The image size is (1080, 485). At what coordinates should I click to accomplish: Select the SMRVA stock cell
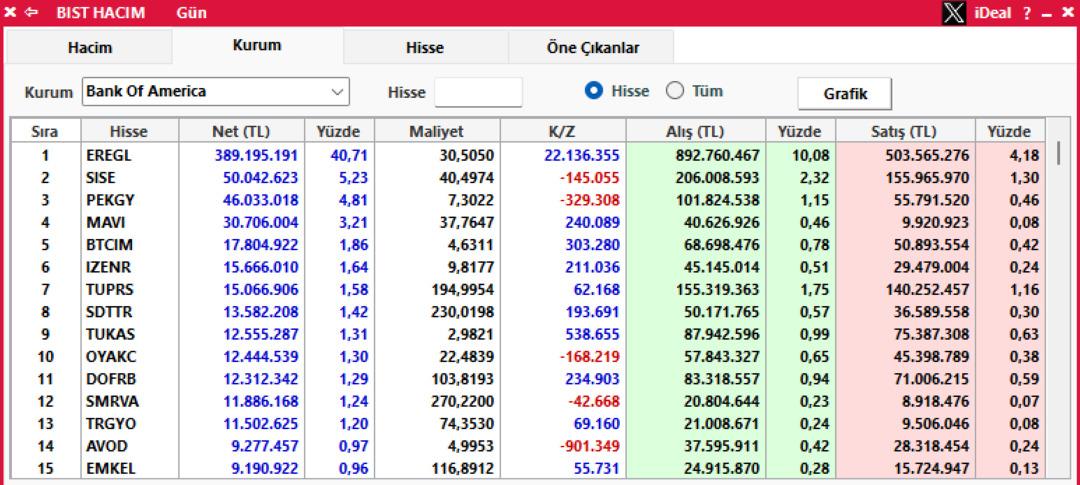pyautogui.click(x=130, y=402)
